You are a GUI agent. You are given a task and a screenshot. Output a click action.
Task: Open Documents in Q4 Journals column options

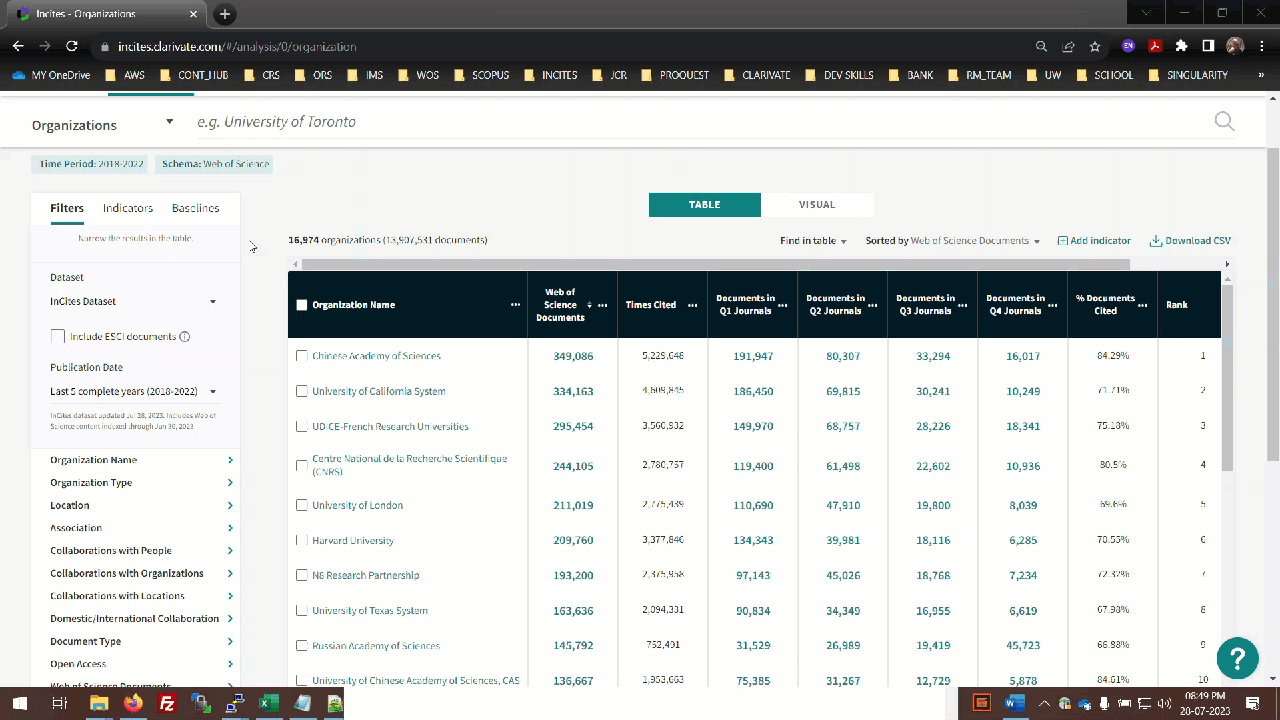point(1052,305)
